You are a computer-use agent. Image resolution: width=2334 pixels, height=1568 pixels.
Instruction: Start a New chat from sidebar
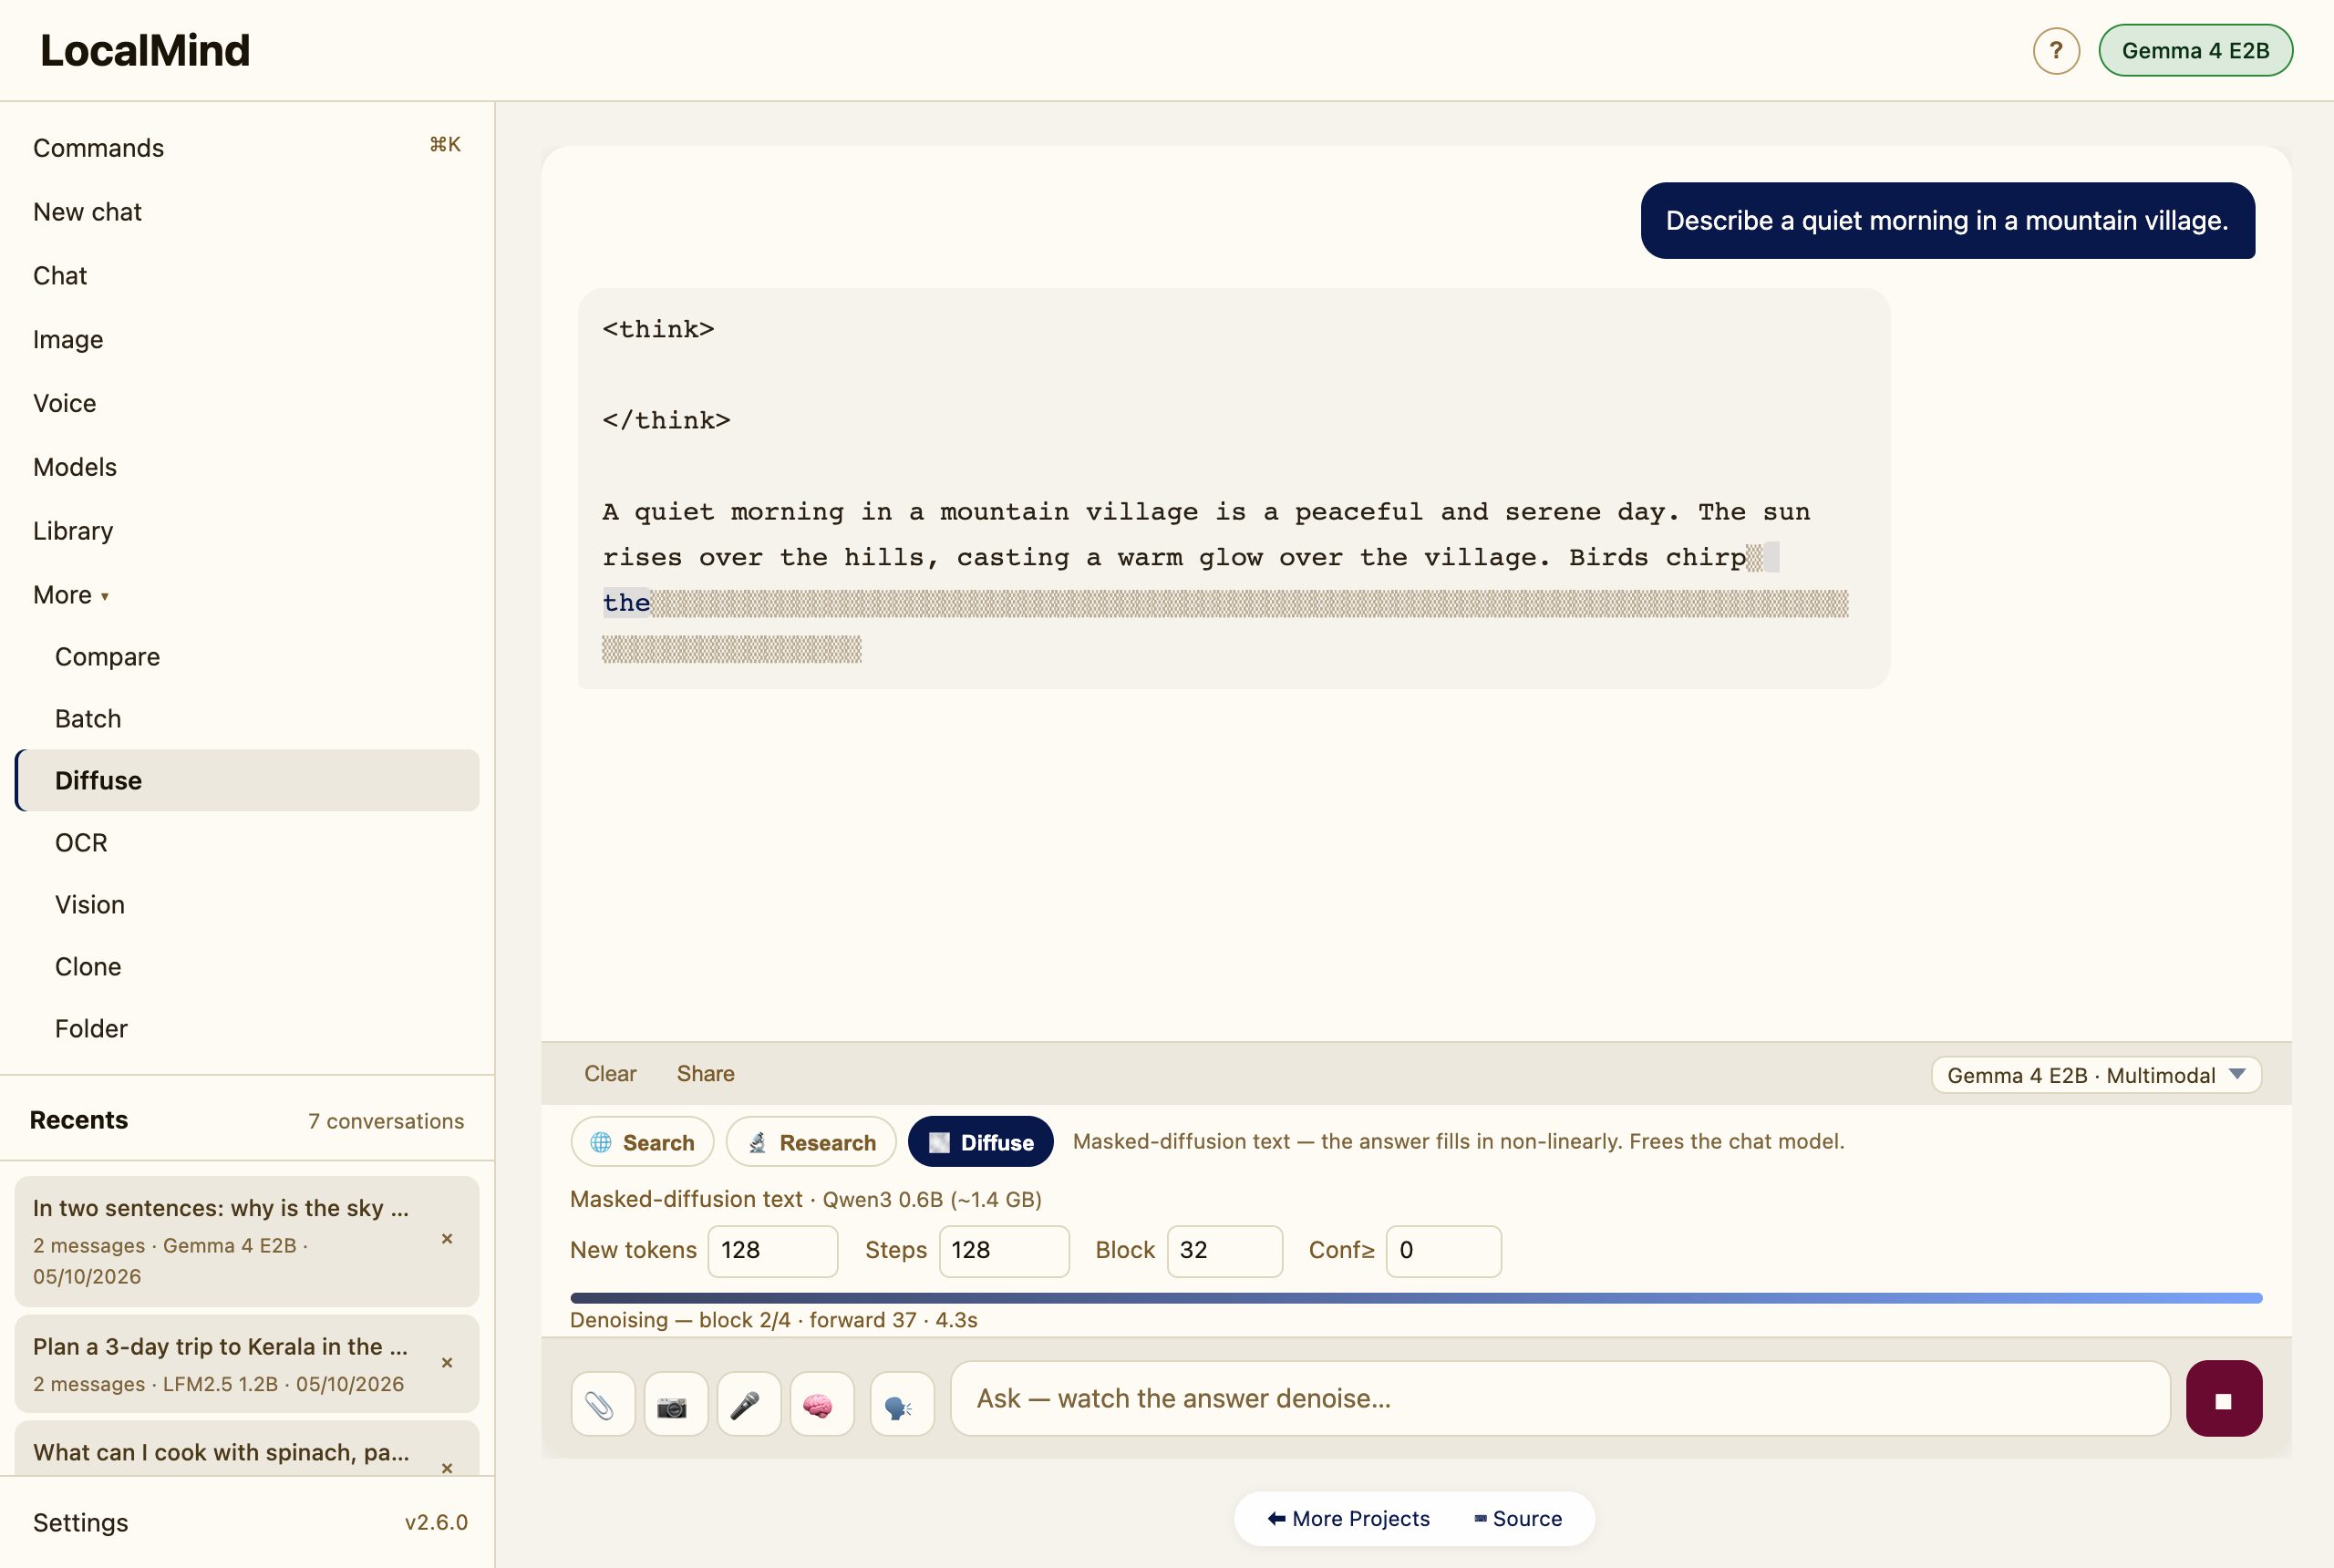click(x=247, y=212)
